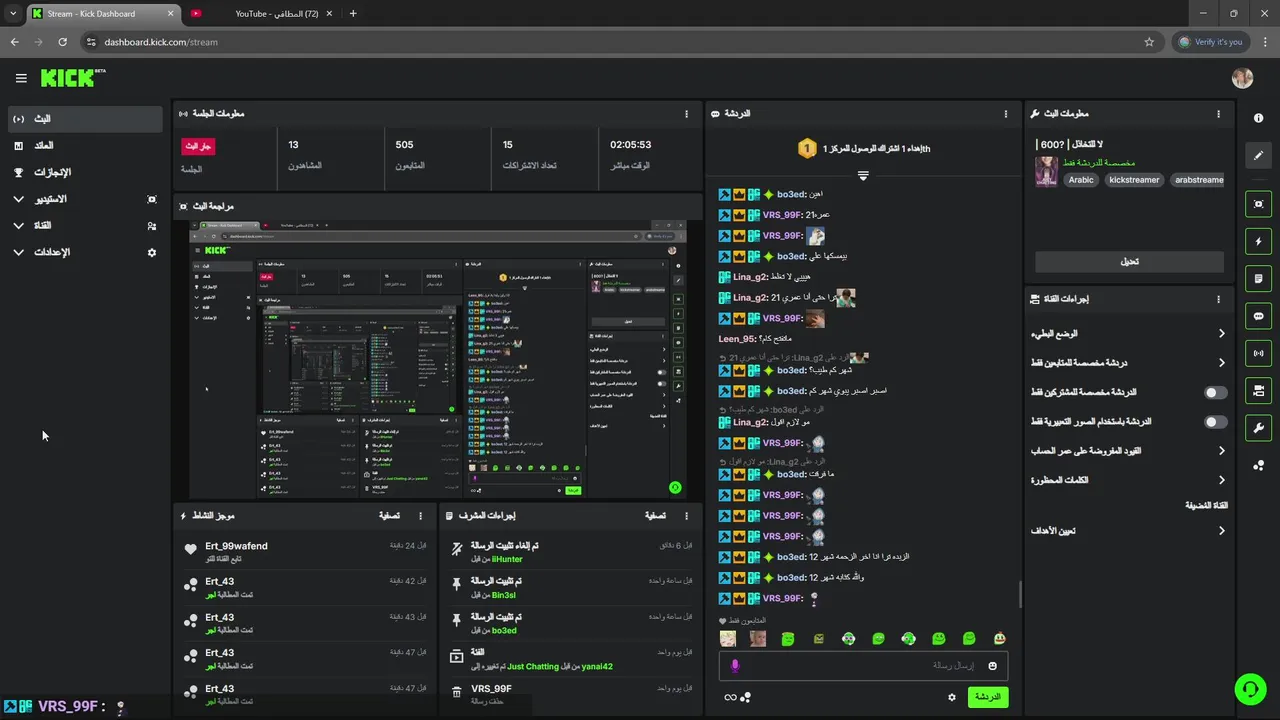Open channel actions panel kebab menu
The width and height of the screenshot is (1280, 720).
(1218, 299)
